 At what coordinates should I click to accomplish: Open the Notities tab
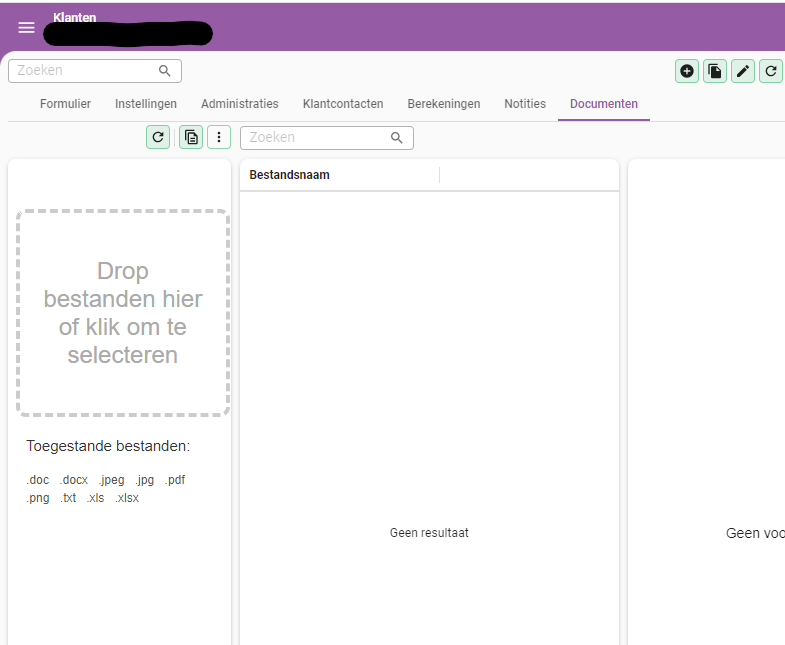click(x=525, y=104)
